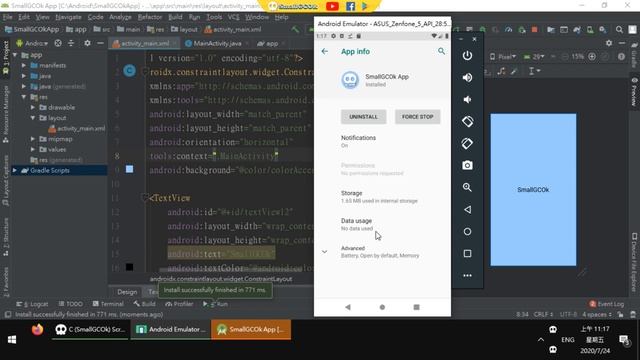Select activity_main.xml in project tree
640x360 pixels.
tap(77, 128)
